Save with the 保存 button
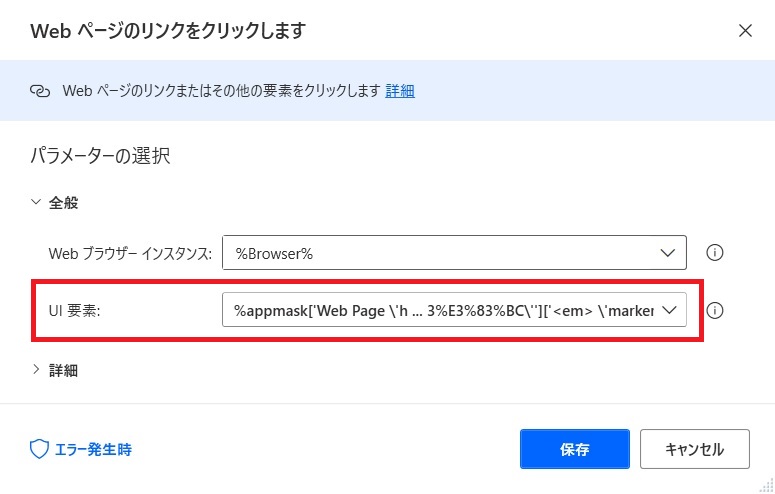775x494 pixels. [x=575, y=449]
